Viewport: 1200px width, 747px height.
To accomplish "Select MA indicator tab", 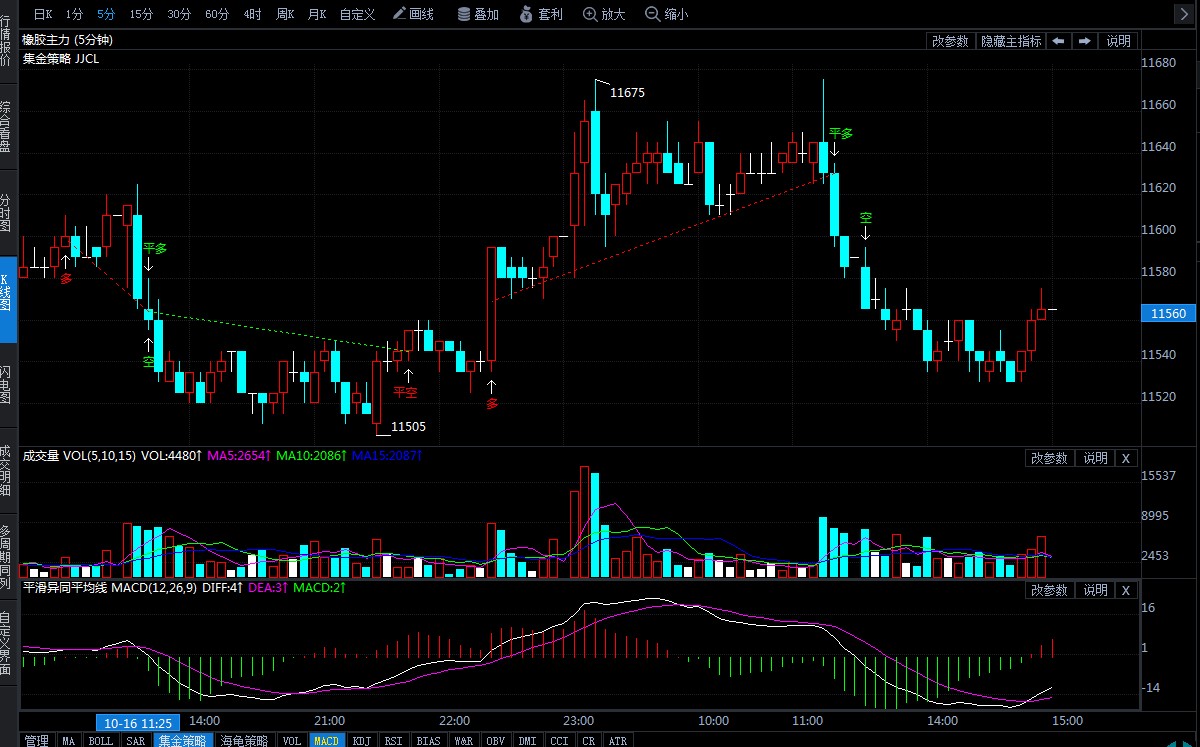I will click(68, 740).
